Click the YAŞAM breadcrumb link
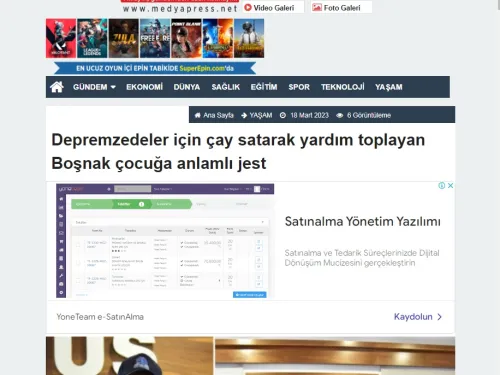 click(x=261, y=115)
